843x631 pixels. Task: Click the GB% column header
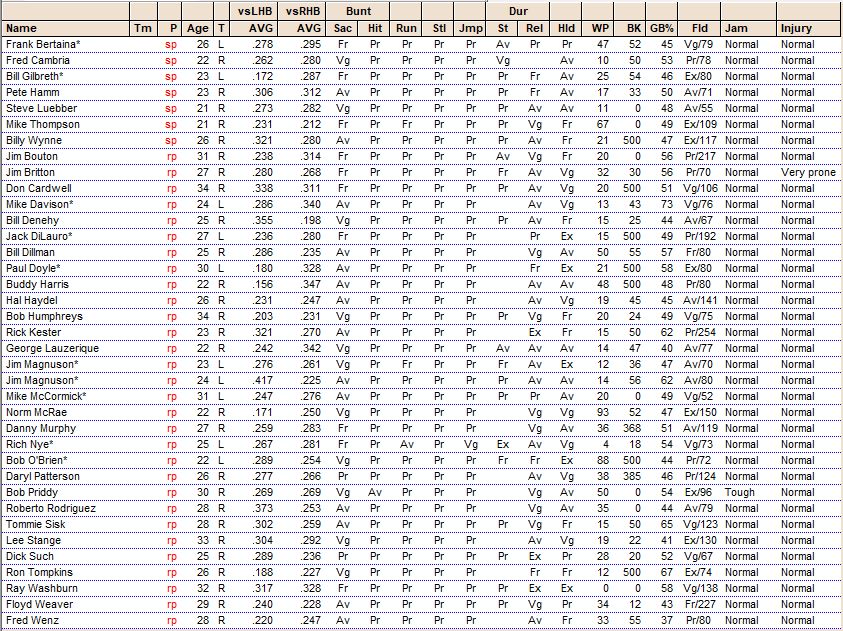pyautogui.click(x=660, y=28)
